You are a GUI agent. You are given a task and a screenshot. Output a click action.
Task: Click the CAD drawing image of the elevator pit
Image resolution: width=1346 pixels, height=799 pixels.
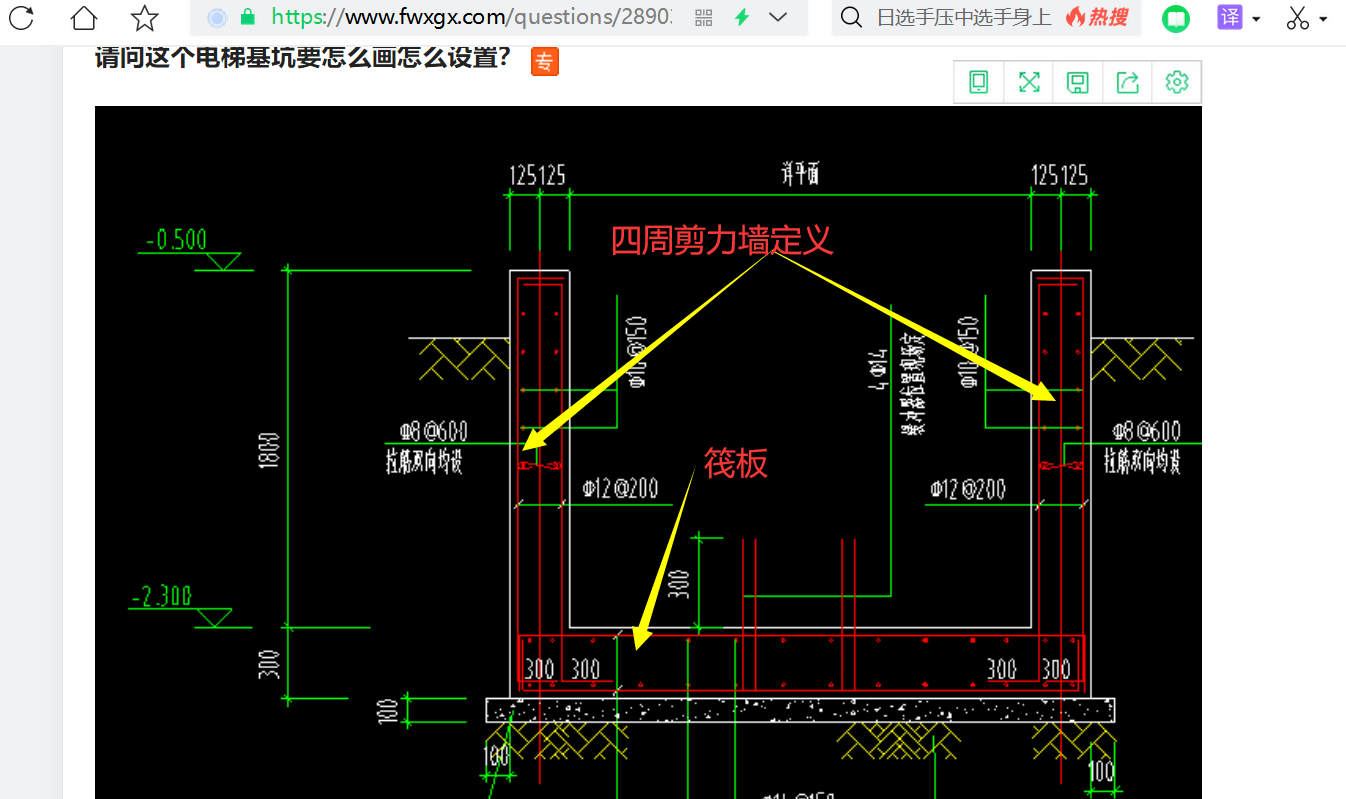tap(648, 452)
